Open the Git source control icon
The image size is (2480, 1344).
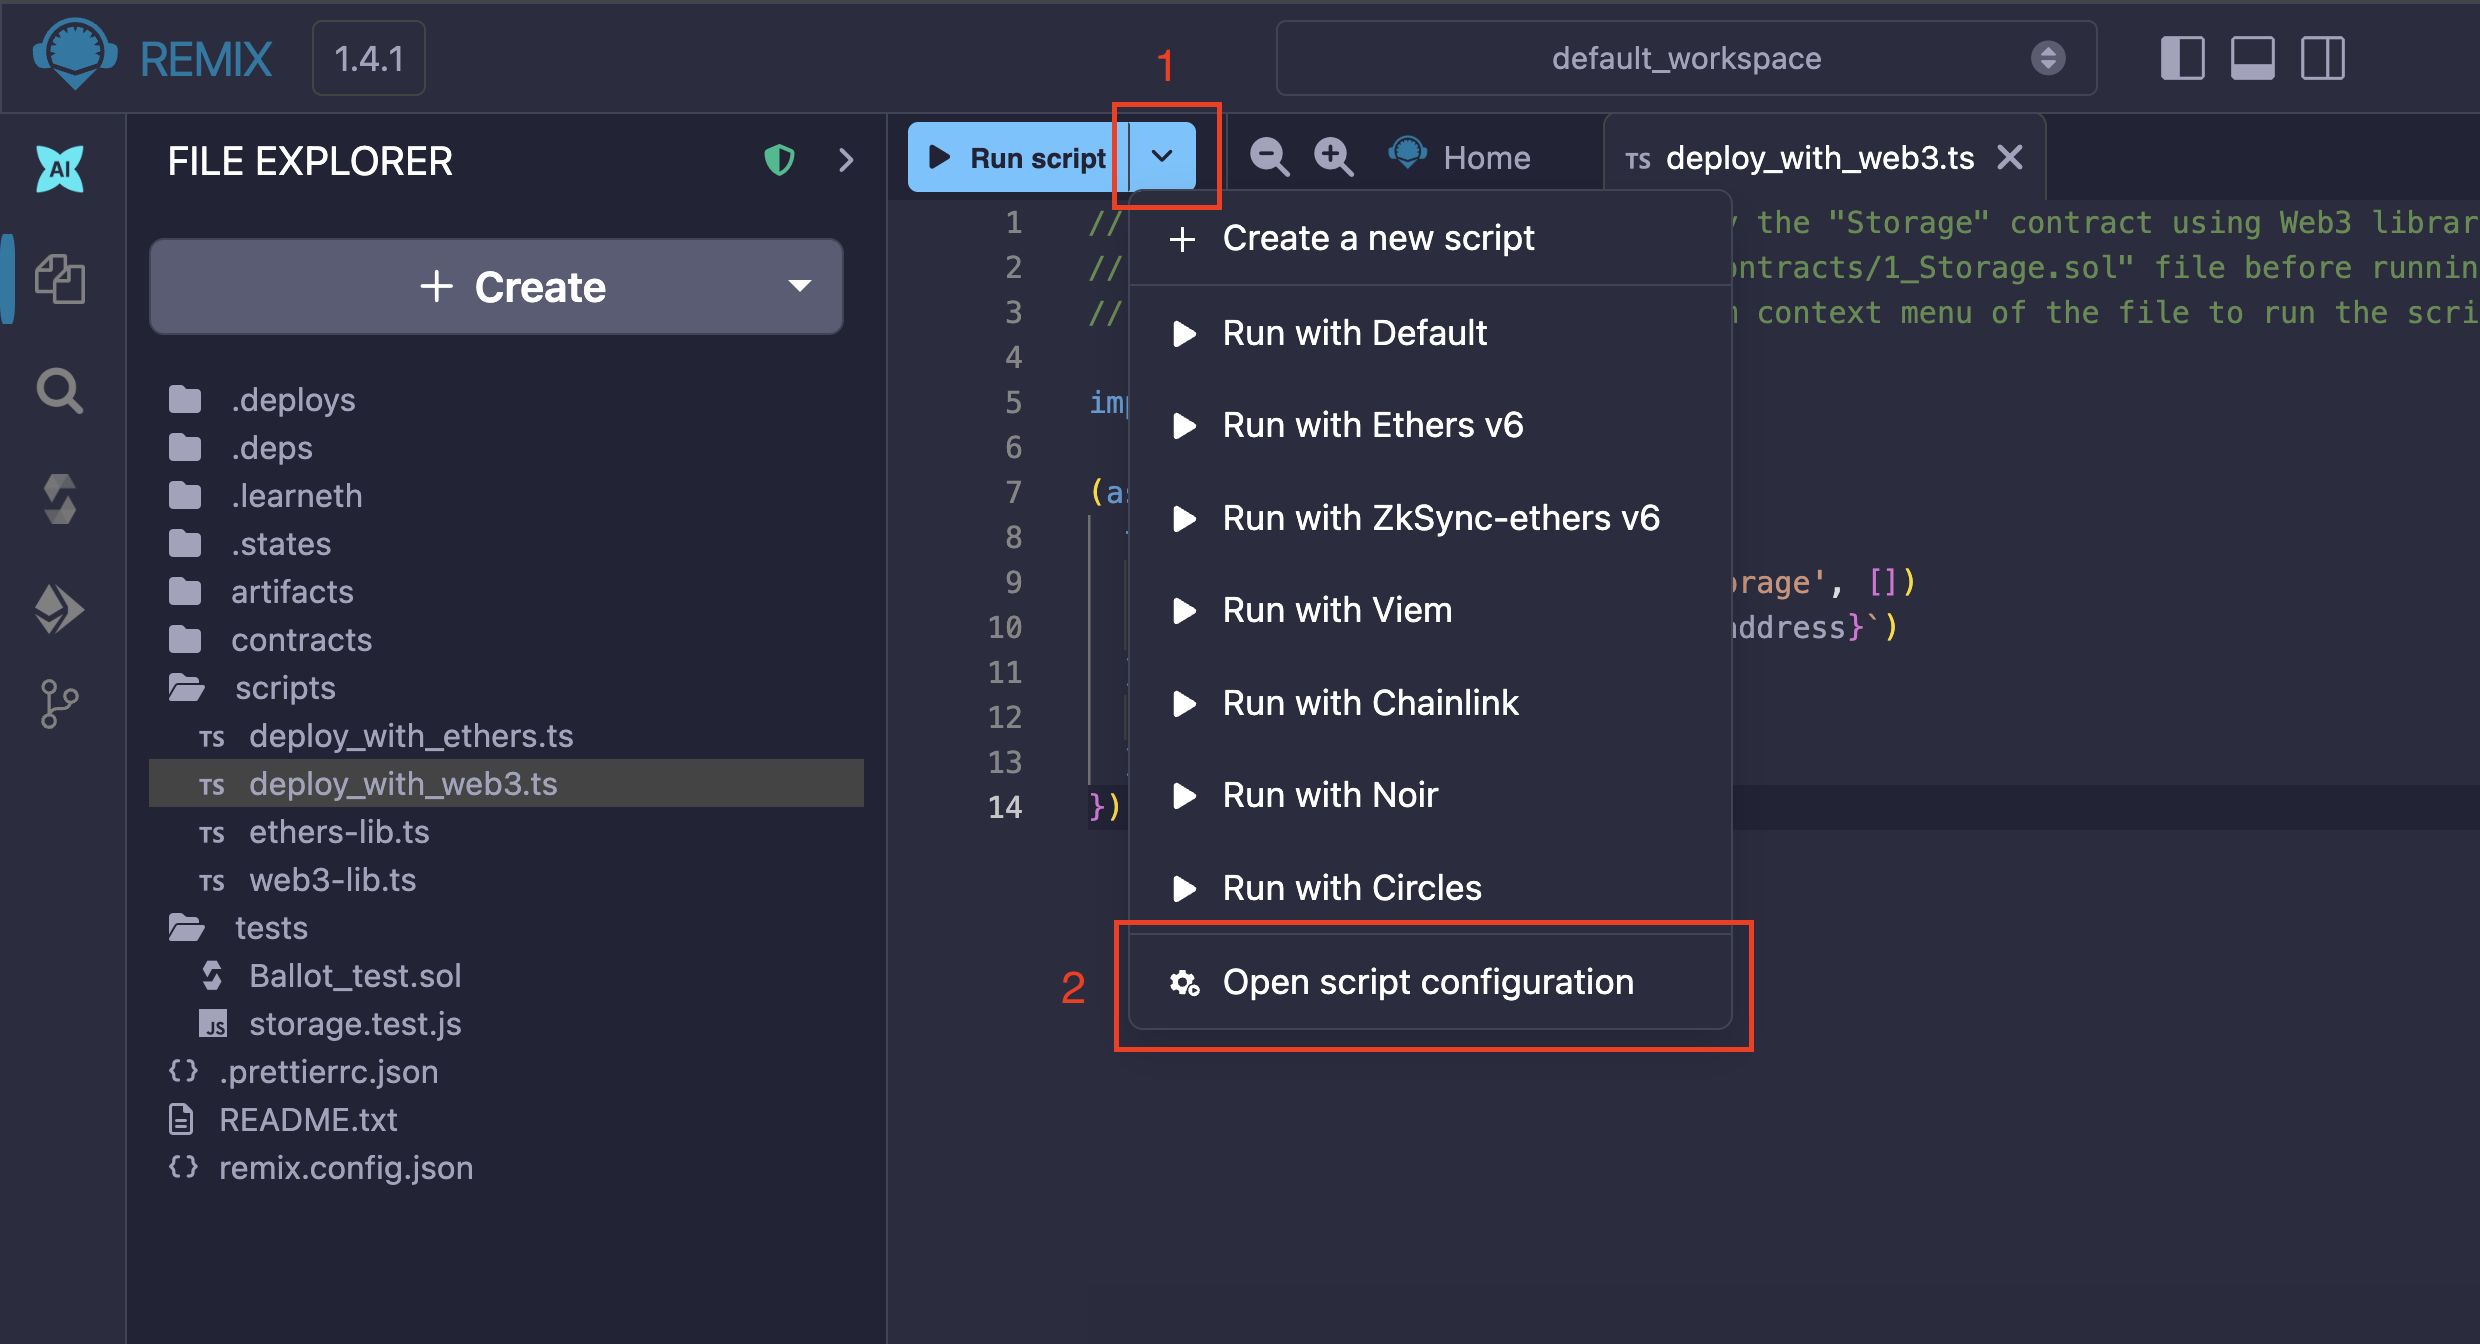(58, 704)
